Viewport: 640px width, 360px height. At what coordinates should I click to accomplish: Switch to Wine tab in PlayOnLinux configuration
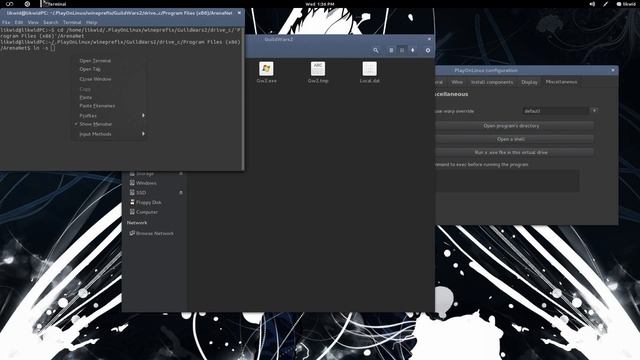tap(457, 82)
